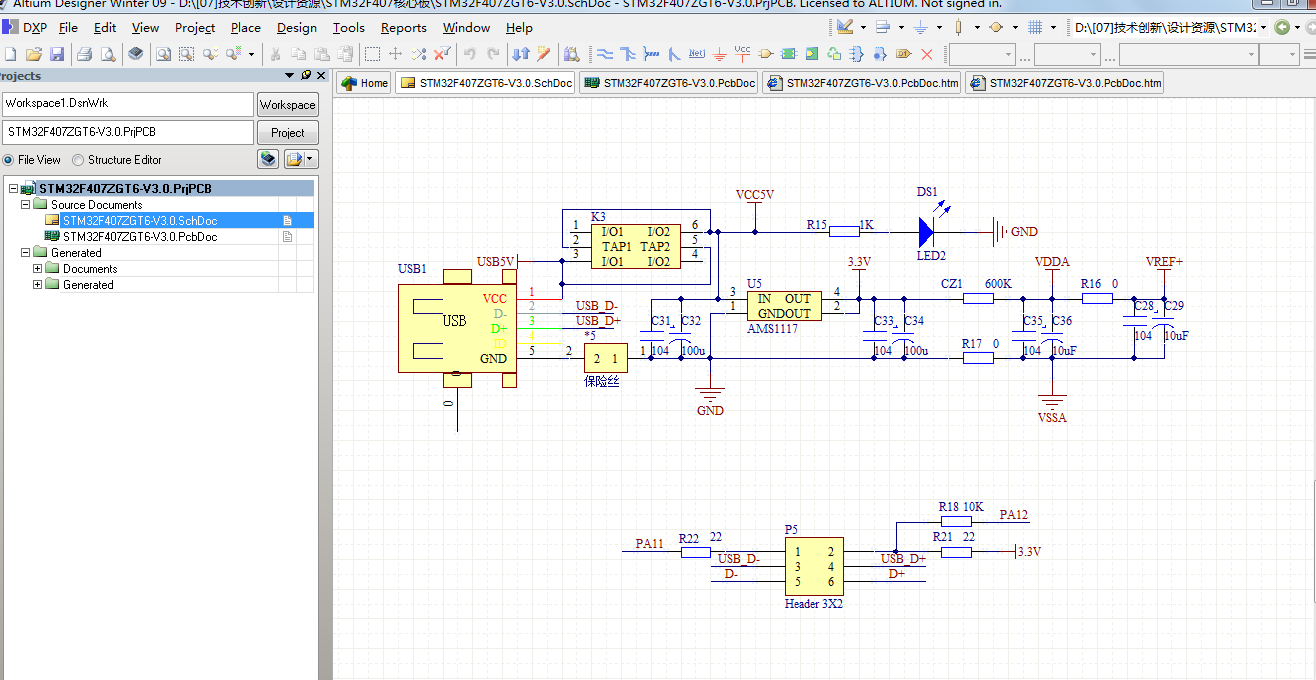The height and width of the screenshot is (680, 1316).
Task: Compile the project via the panel's chip icon
Action: point(267,159)
